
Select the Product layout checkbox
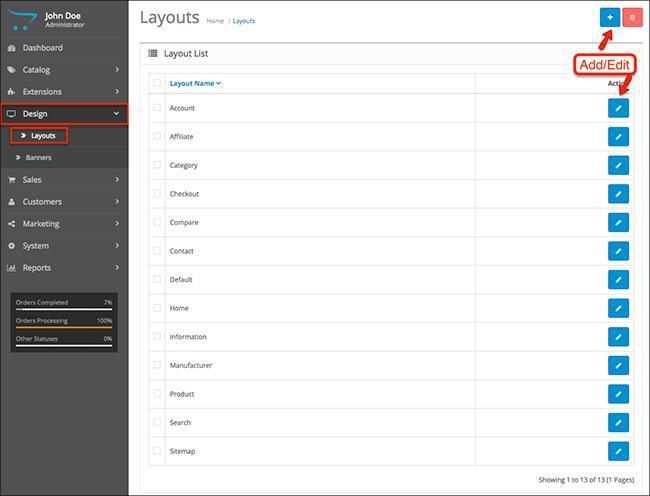point(157,394)
